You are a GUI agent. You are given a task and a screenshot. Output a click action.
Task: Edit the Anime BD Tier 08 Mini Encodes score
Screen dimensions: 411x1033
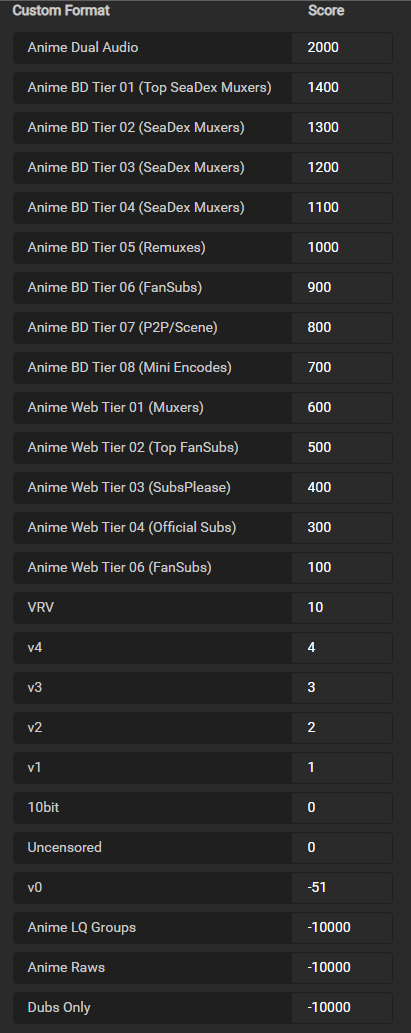(x=342, y=368)
